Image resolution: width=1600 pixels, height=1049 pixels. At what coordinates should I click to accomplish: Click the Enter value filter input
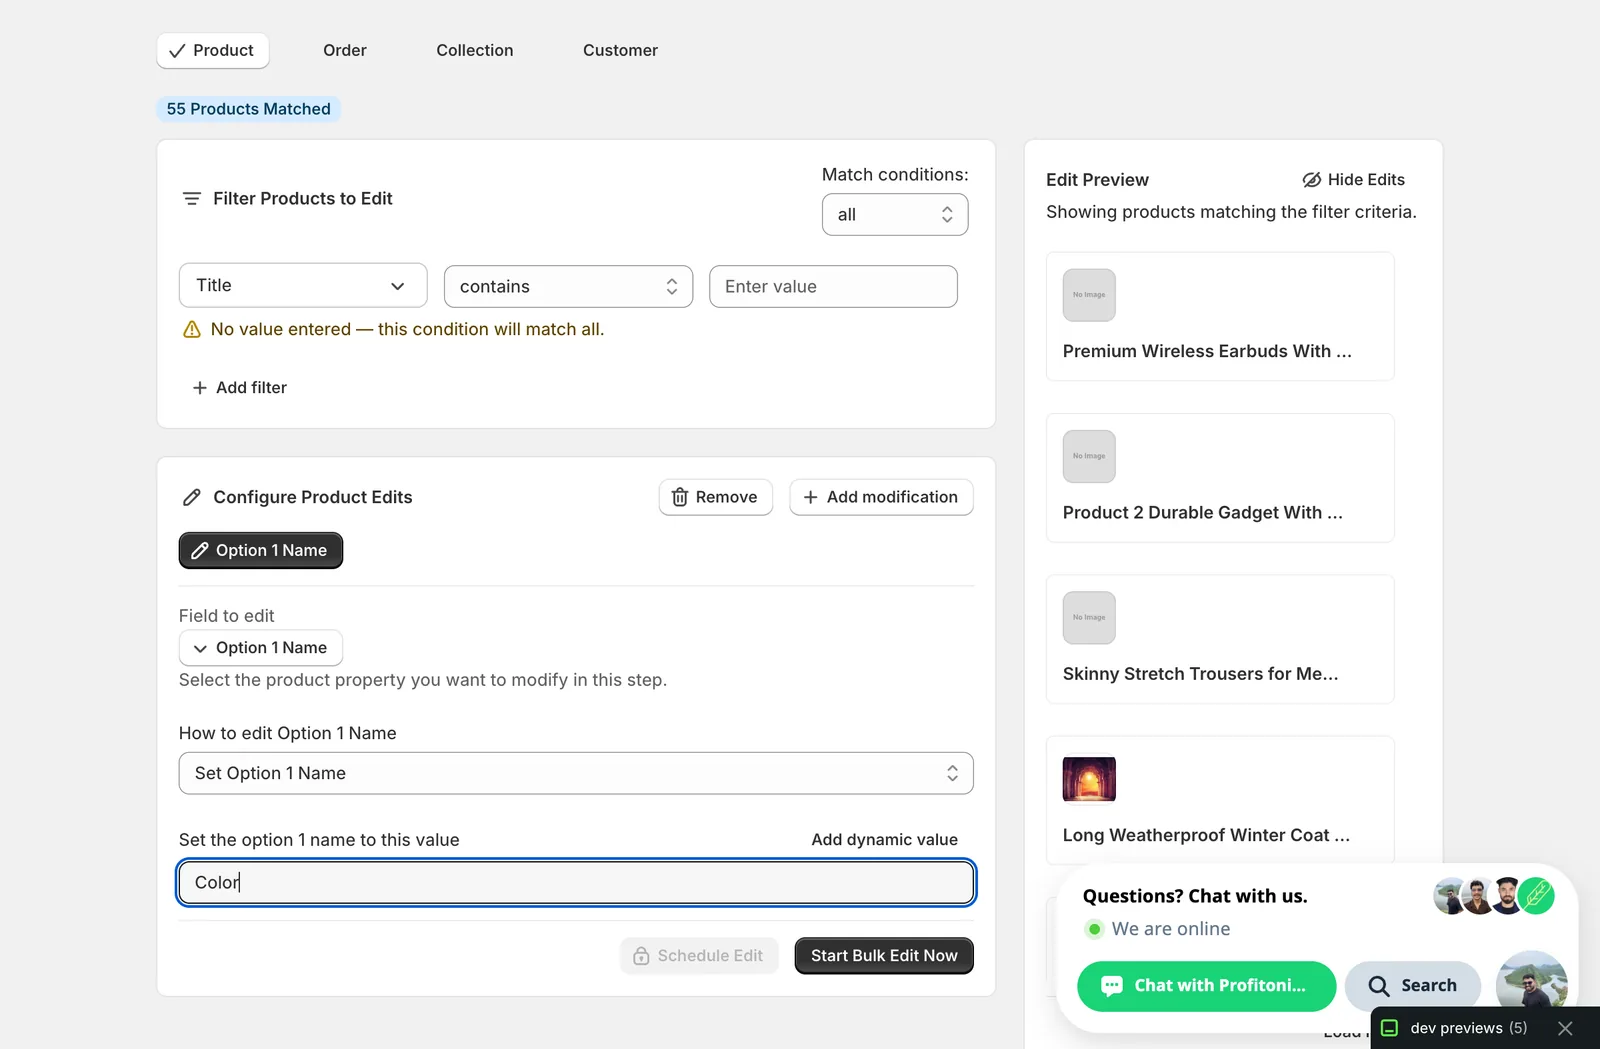click(x=833, y=286)
